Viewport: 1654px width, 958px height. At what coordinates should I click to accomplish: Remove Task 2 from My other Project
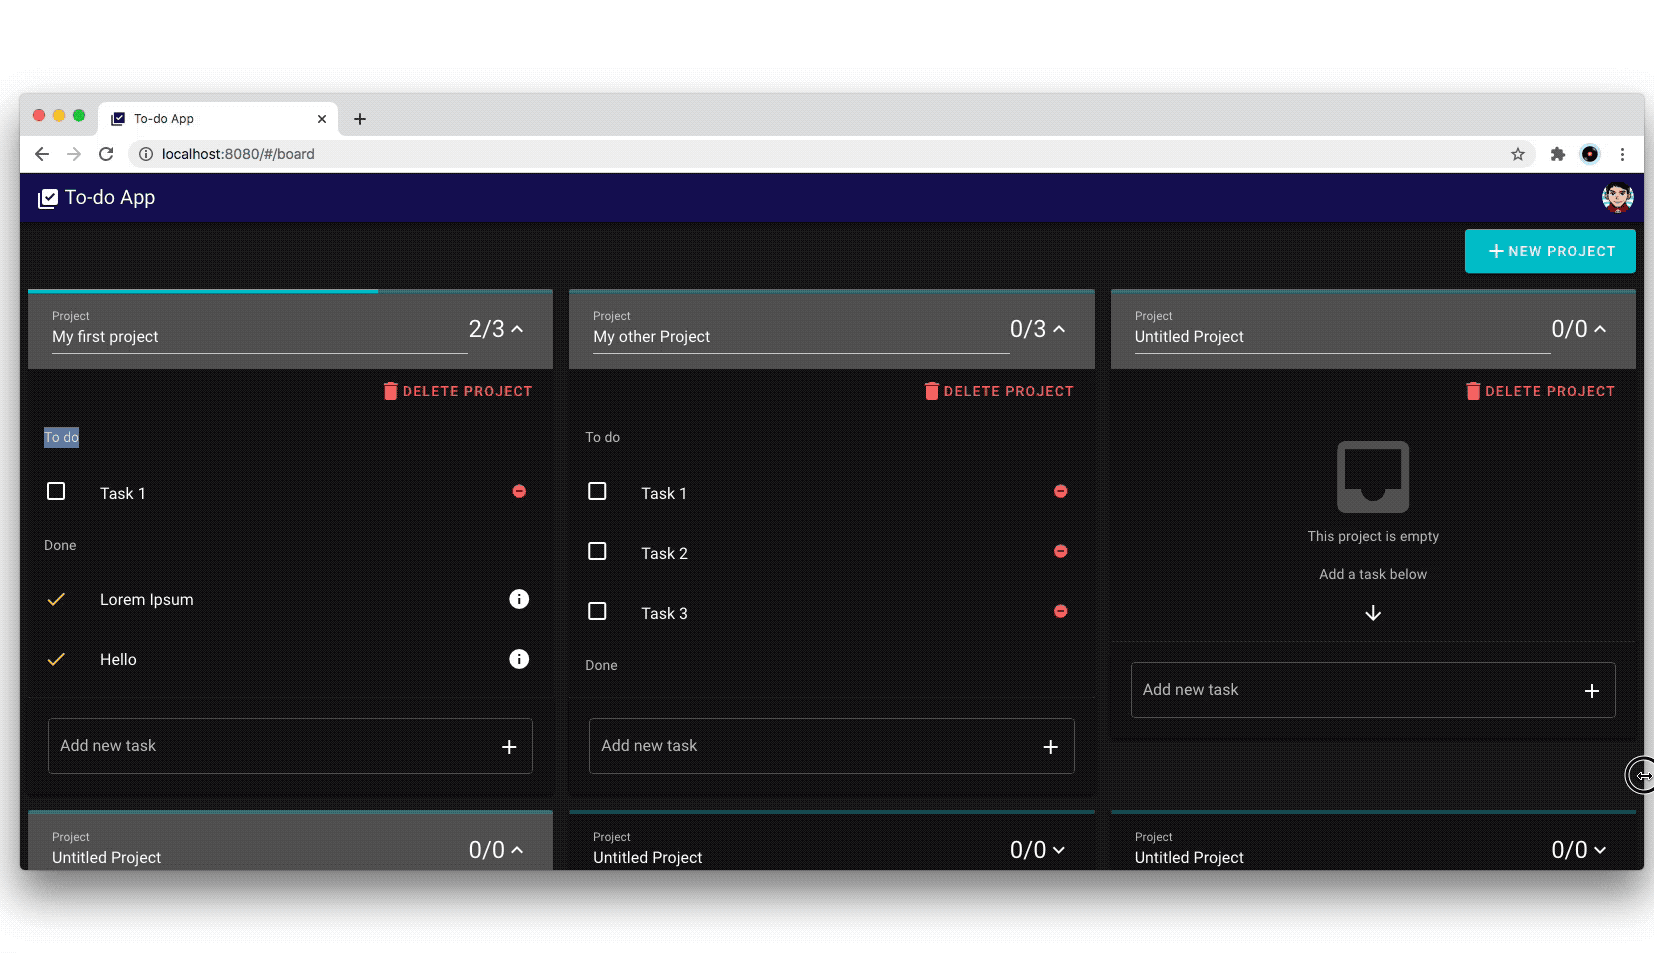pyautogui.click(x=1060, y=551)
